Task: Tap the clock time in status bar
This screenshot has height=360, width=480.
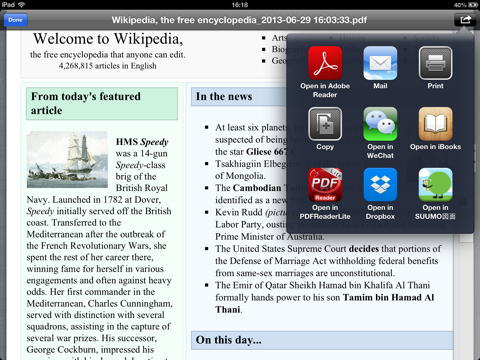Action: pos(240,5)
